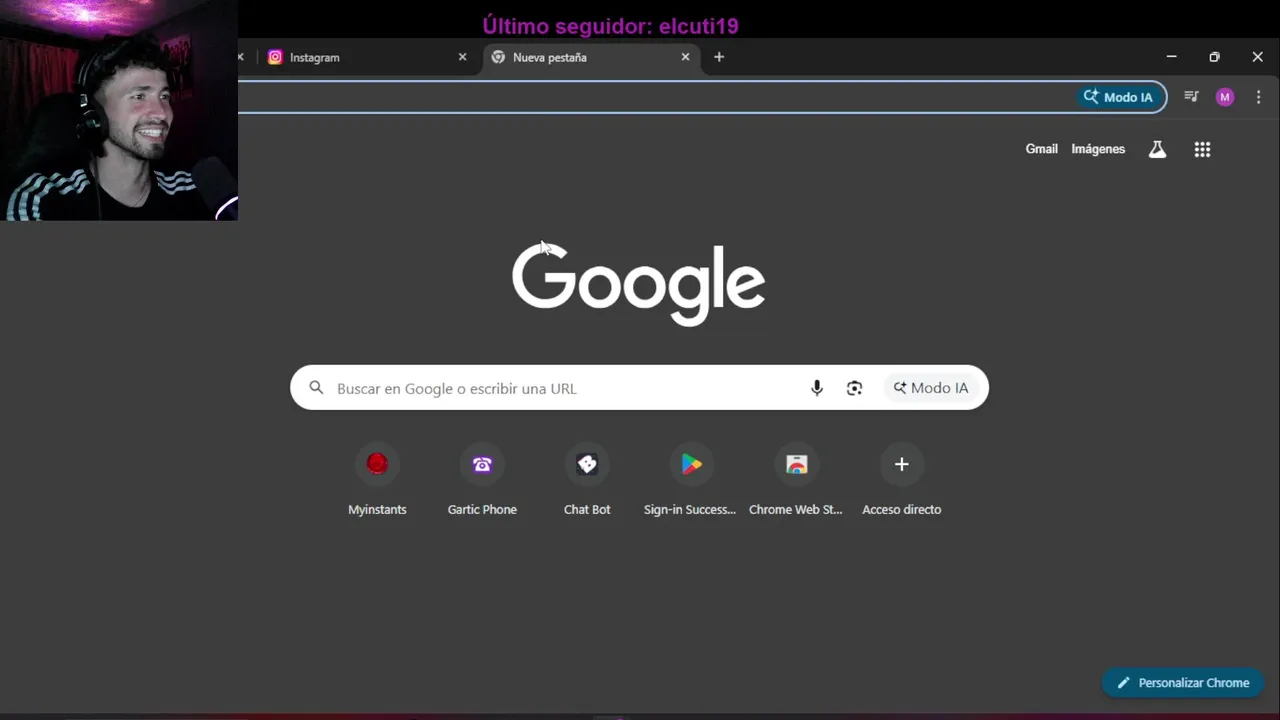
Task: Open the Google apps grid
Action: click(1202, 149)
